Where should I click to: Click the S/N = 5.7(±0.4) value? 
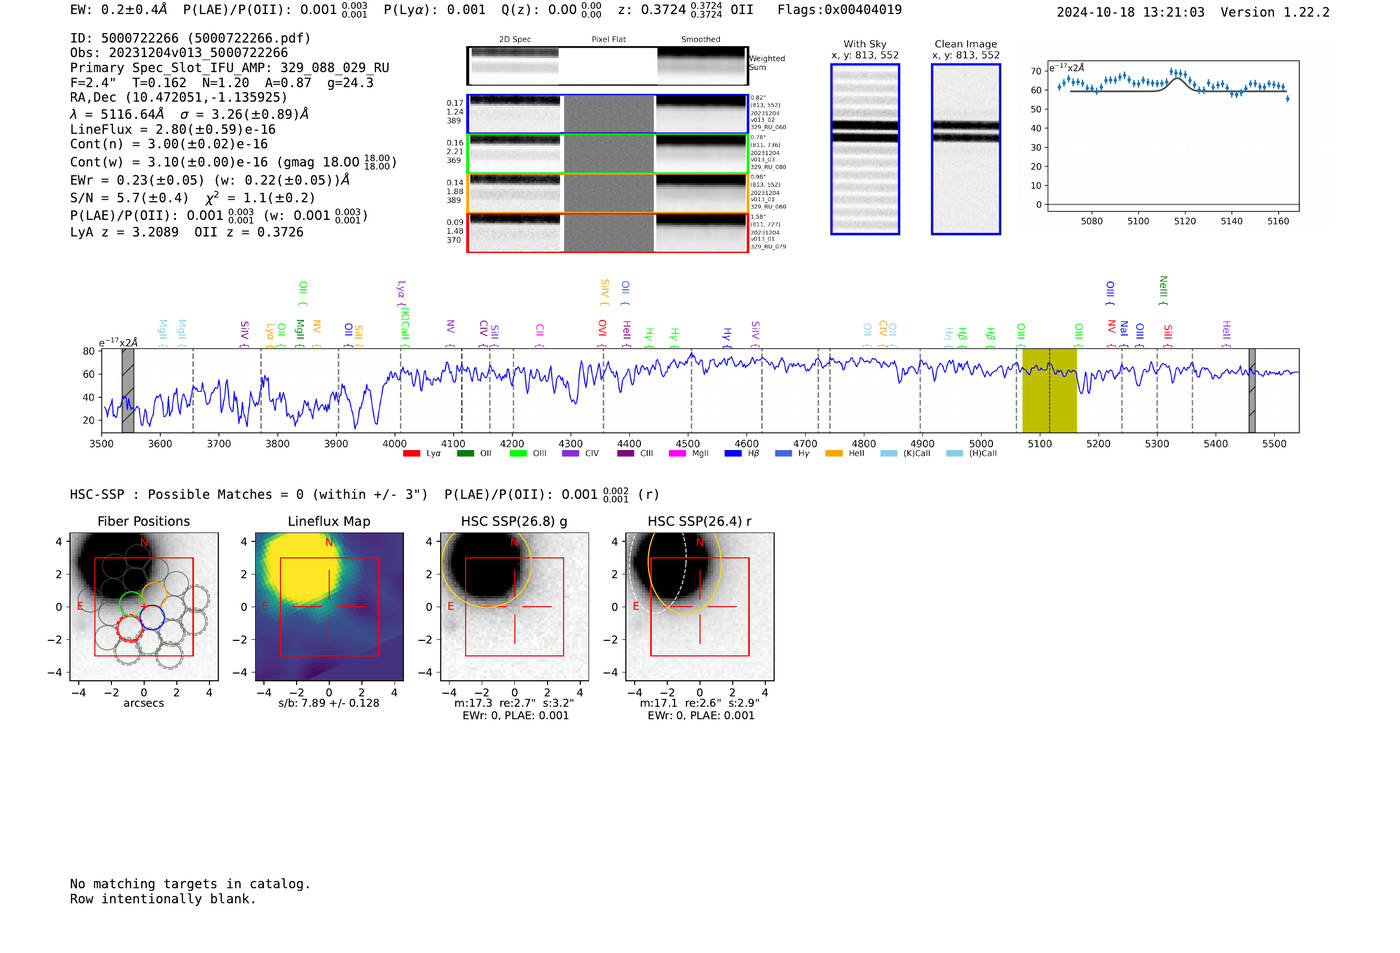click(129, 198)
